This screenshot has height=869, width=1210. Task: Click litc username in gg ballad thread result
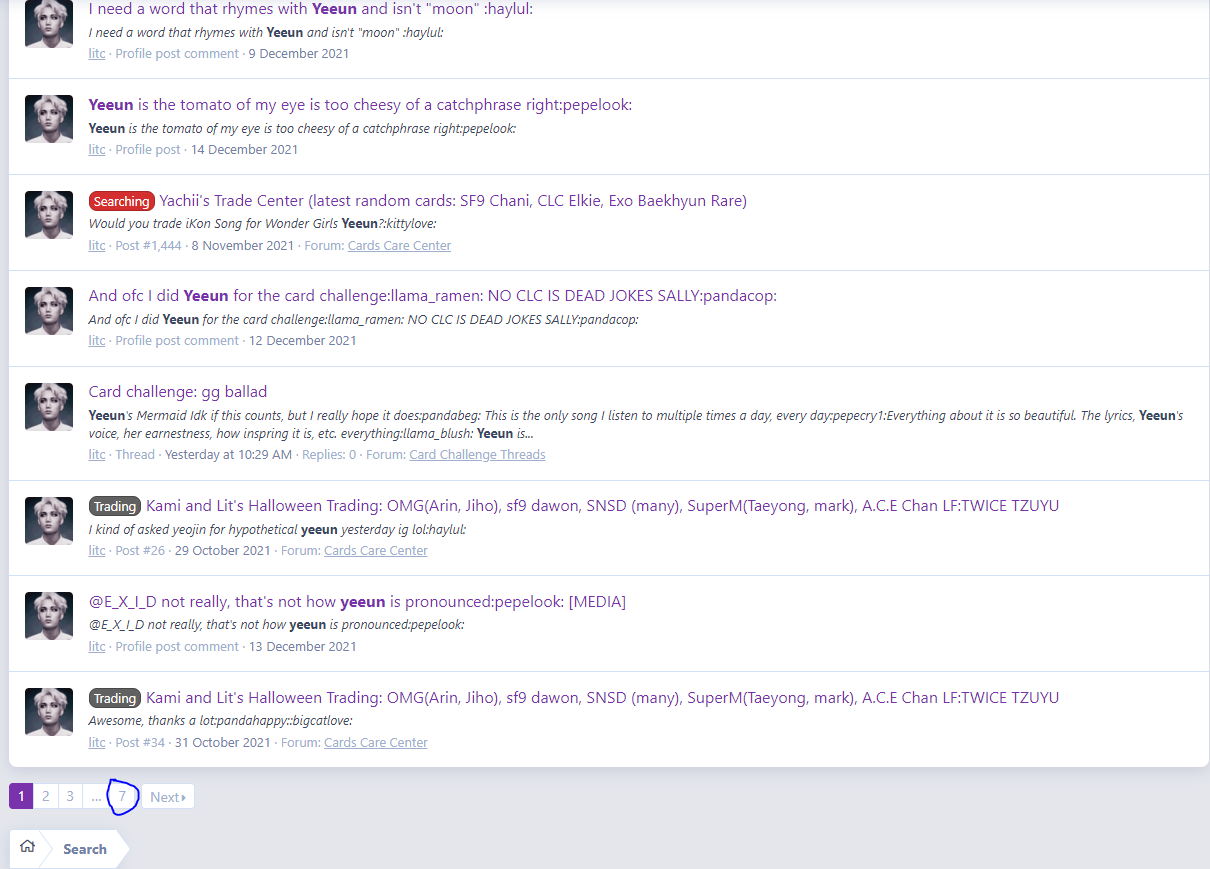(97, 455)
